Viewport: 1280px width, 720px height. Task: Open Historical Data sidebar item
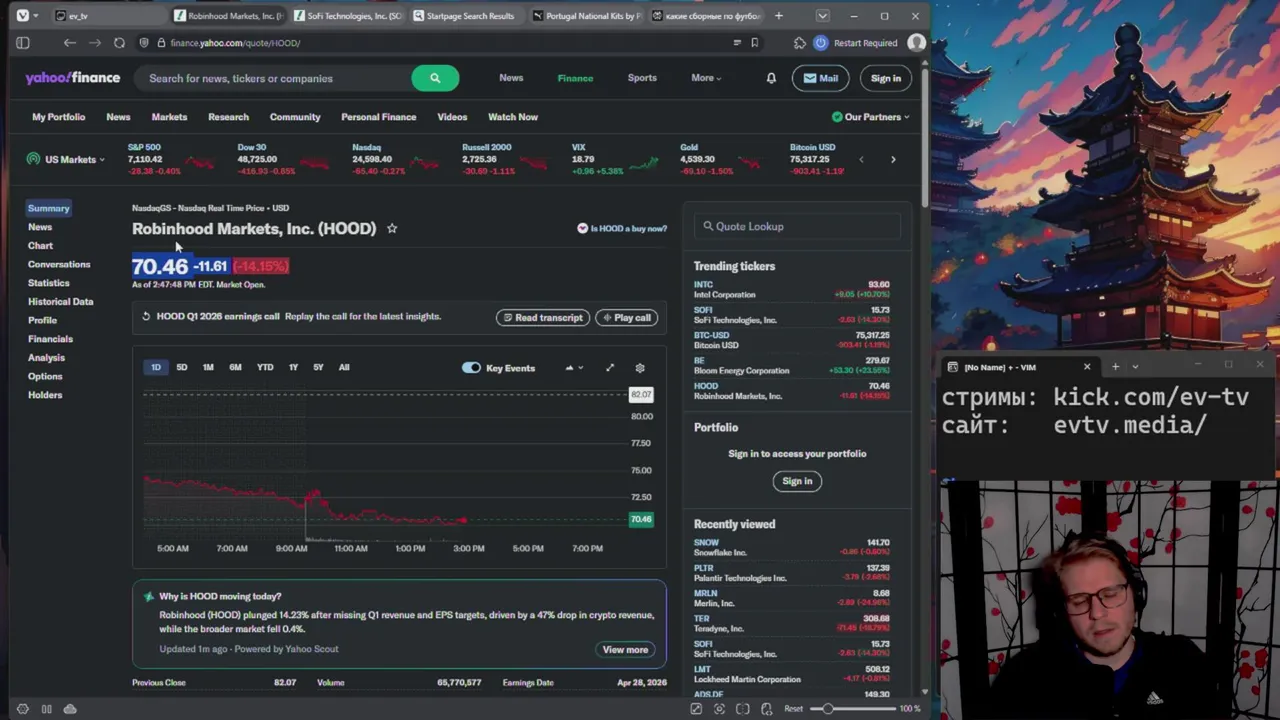pos(61,301)
